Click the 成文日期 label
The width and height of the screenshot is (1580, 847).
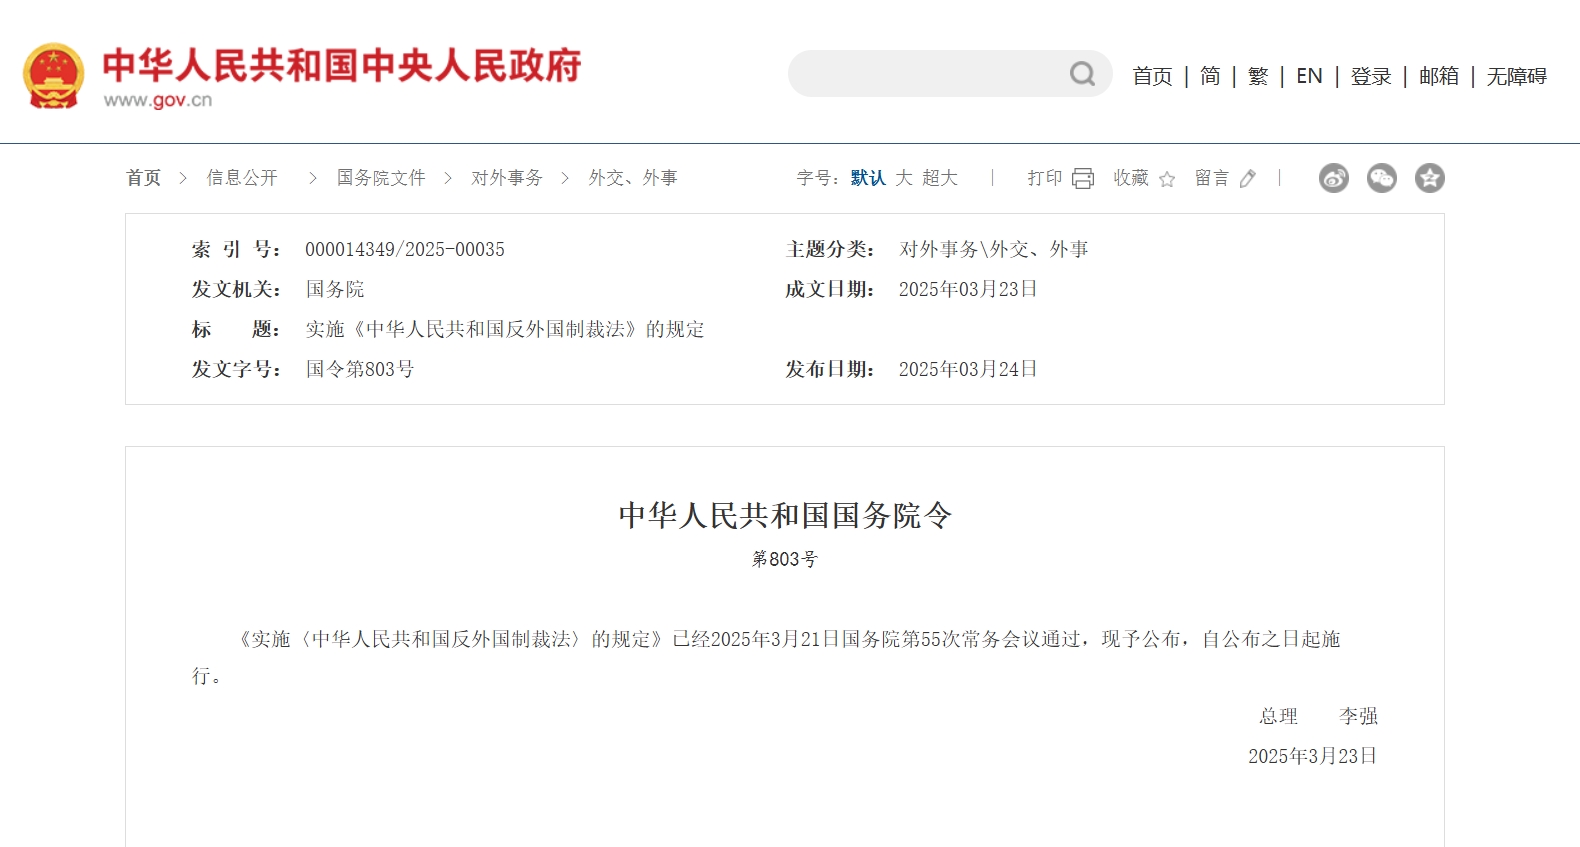point(830,289)
